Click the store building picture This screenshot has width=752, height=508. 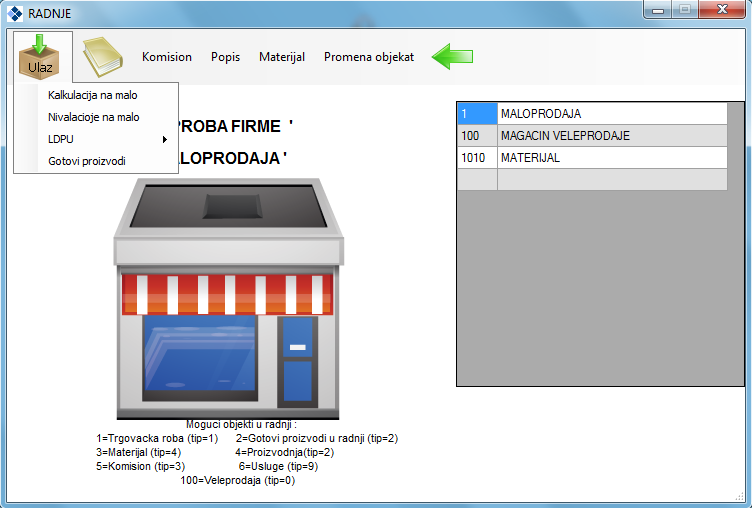coord(227,298)
